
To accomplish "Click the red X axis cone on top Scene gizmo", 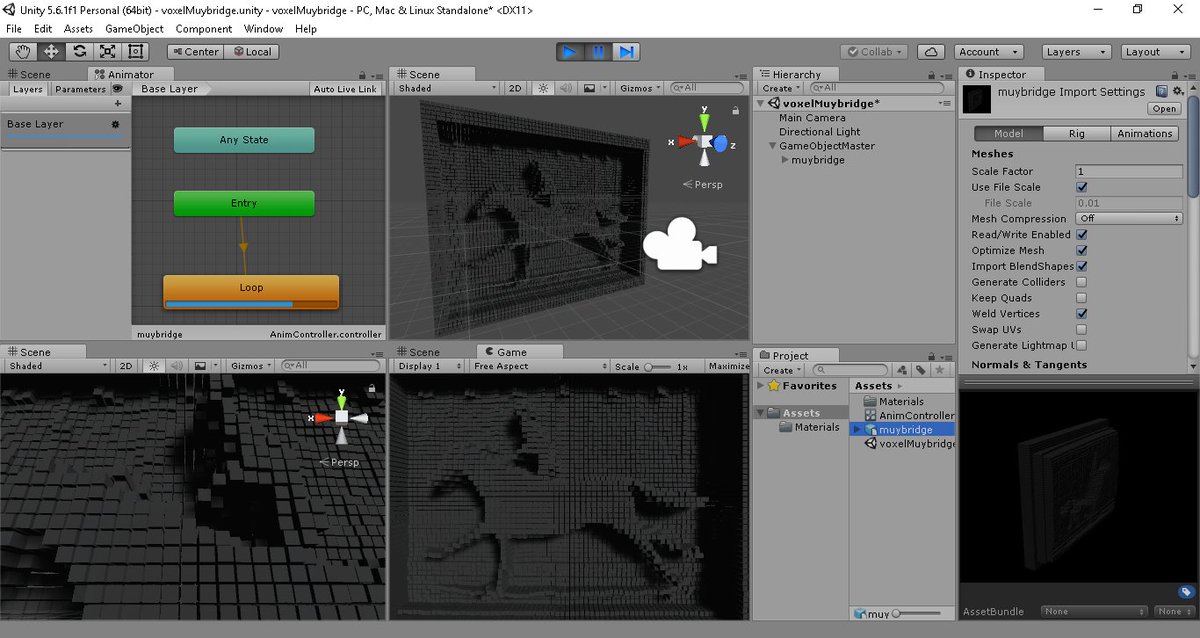I will [686, 142].
